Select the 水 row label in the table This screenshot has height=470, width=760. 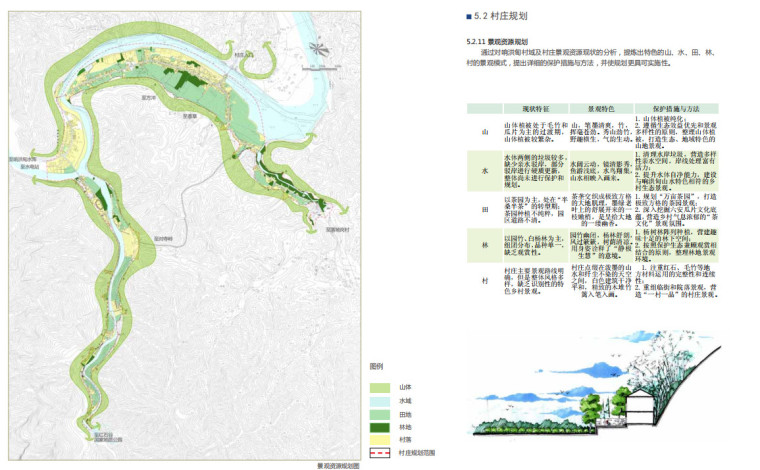click(484, 170)
